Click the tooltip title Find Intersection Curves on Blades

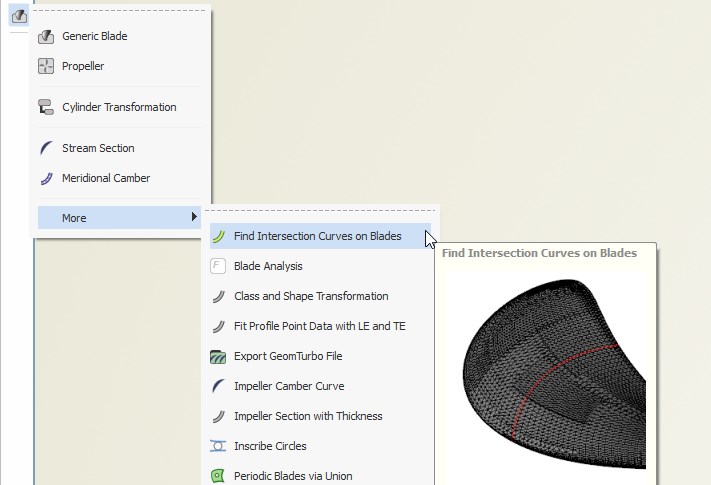tap(539, 253)
